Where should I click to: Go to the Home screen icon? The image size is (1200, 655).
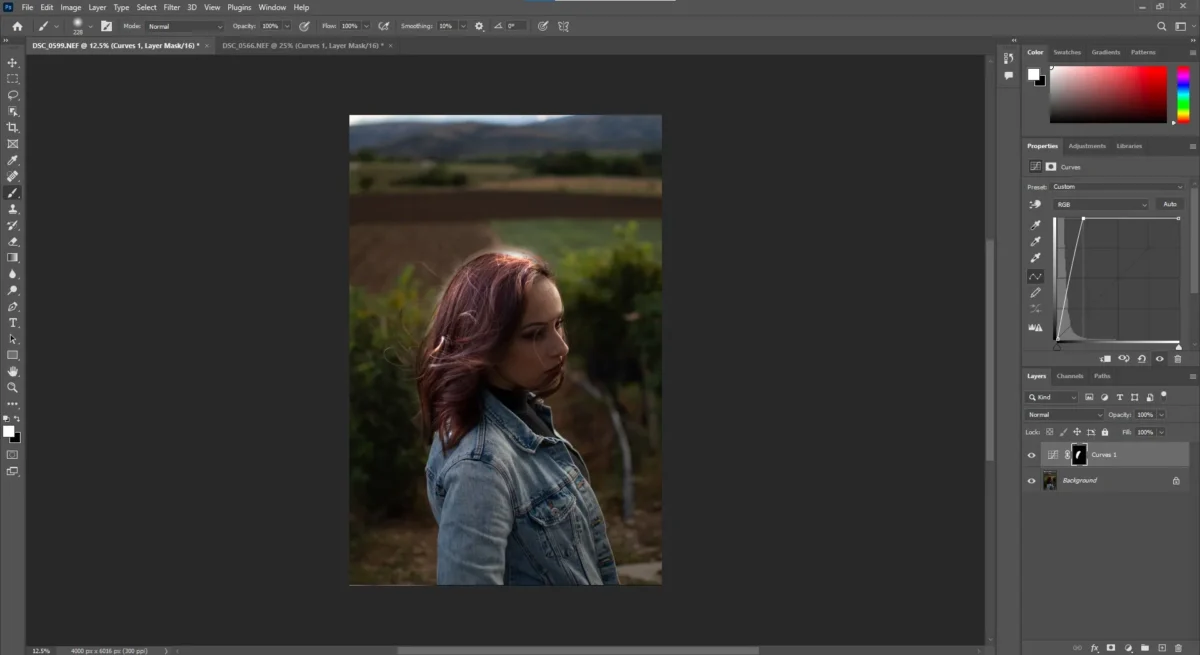coord(17,26)
